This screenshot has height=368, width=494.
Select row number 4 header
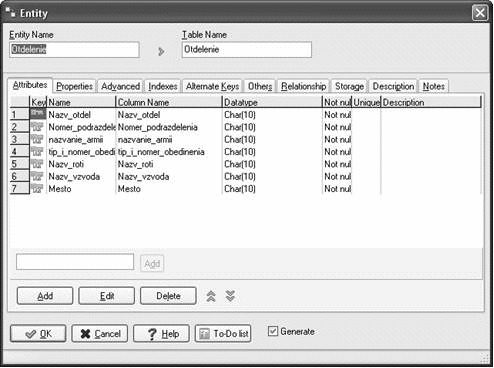[x=20, y=151]
